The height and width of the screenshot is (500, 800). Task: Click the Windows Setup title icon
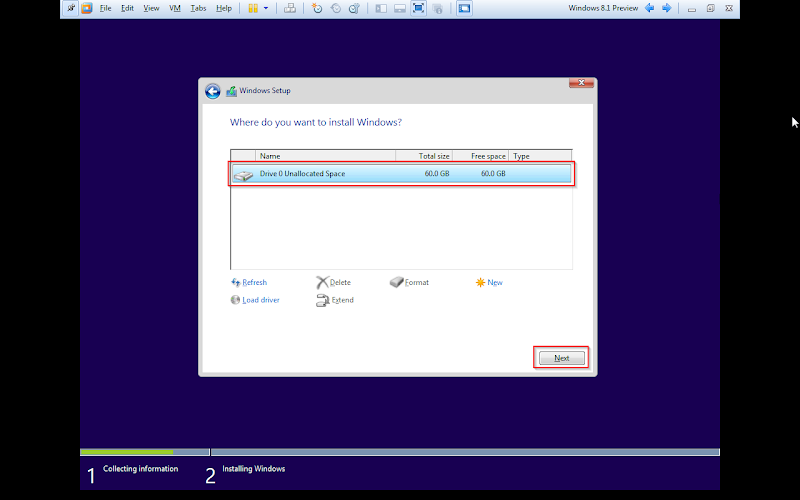231,91
